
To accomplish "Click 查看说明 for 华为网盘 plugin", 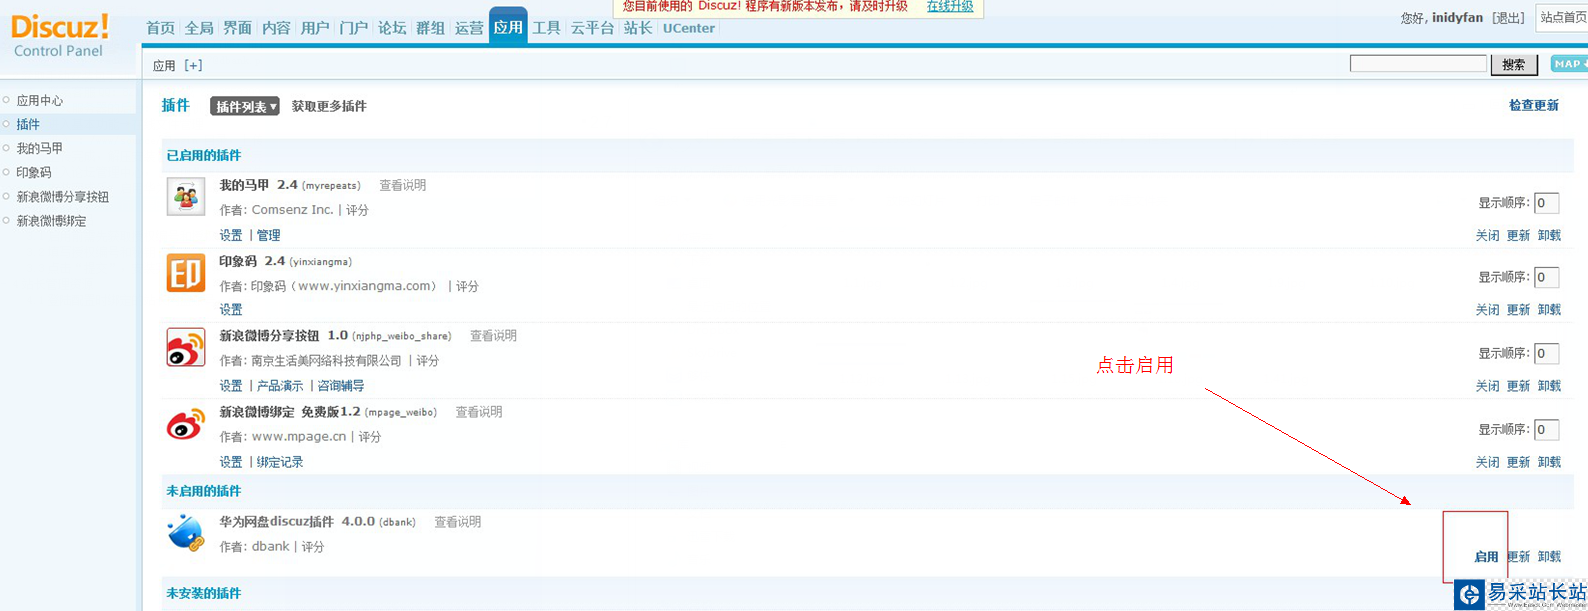I will click(x=457, y=522).
